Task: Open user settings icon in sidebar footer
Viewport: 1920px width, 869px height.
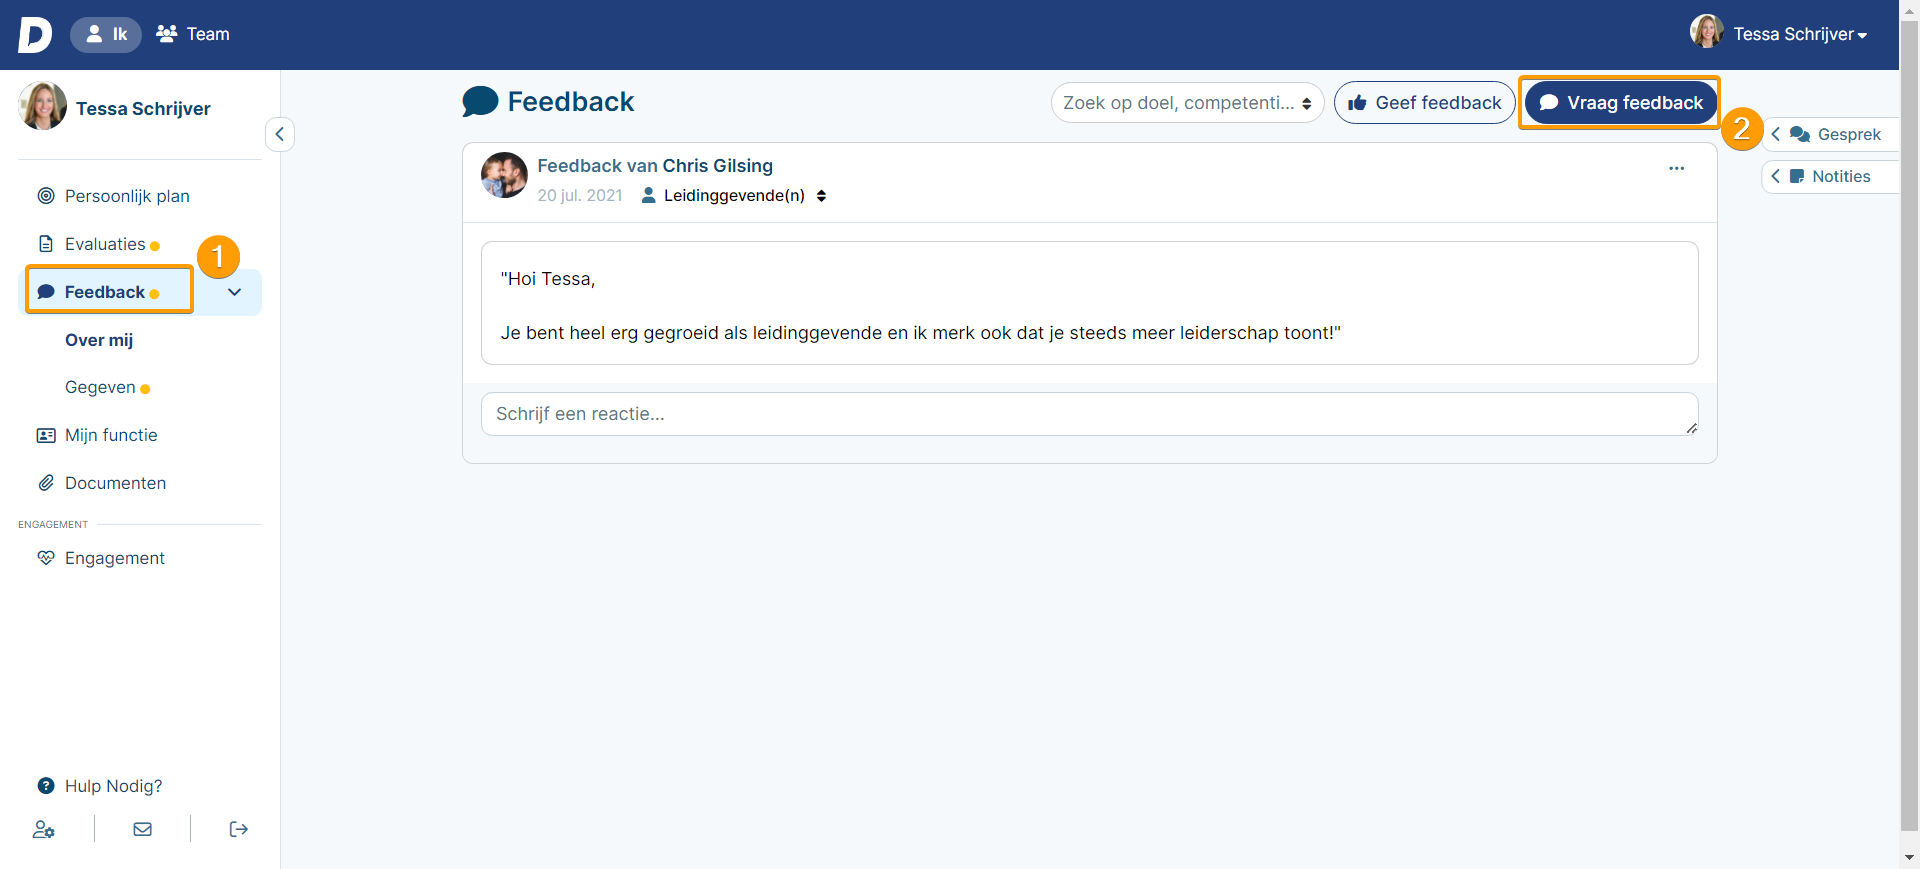Action: coord(43,829)
